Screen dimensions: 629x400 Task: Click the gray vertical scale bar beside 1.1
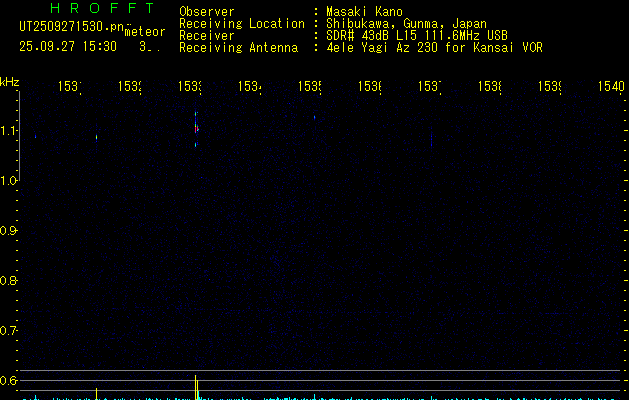[19, 136]
